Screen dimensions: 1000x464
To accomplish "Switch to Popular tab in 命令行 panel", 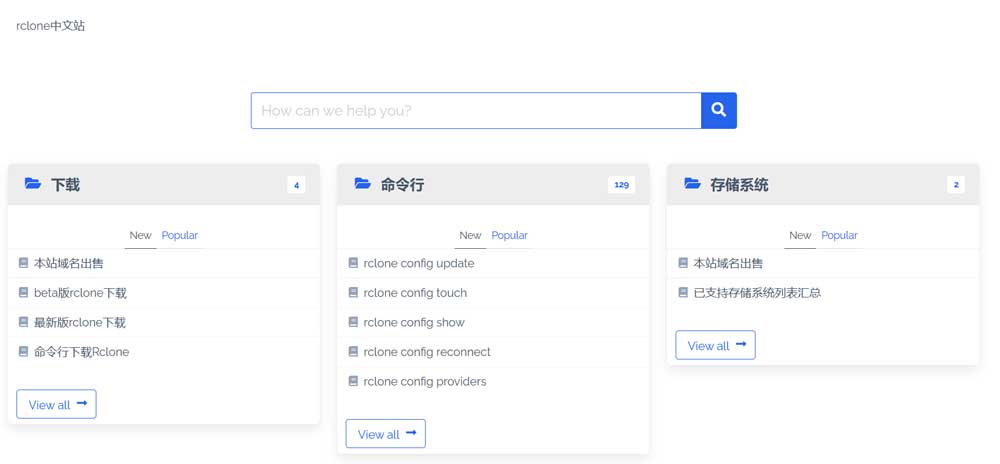I will coord(509,235).
